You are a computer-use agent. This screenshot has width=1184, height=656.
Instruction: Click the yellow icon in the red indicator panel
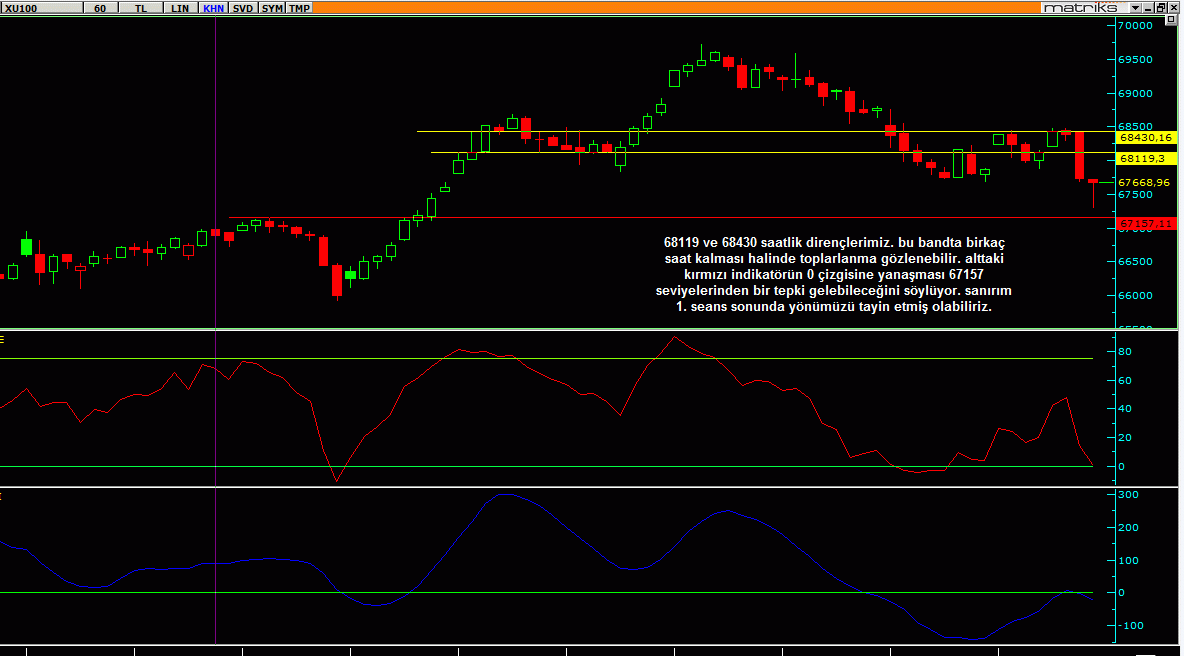pos(3,339)
